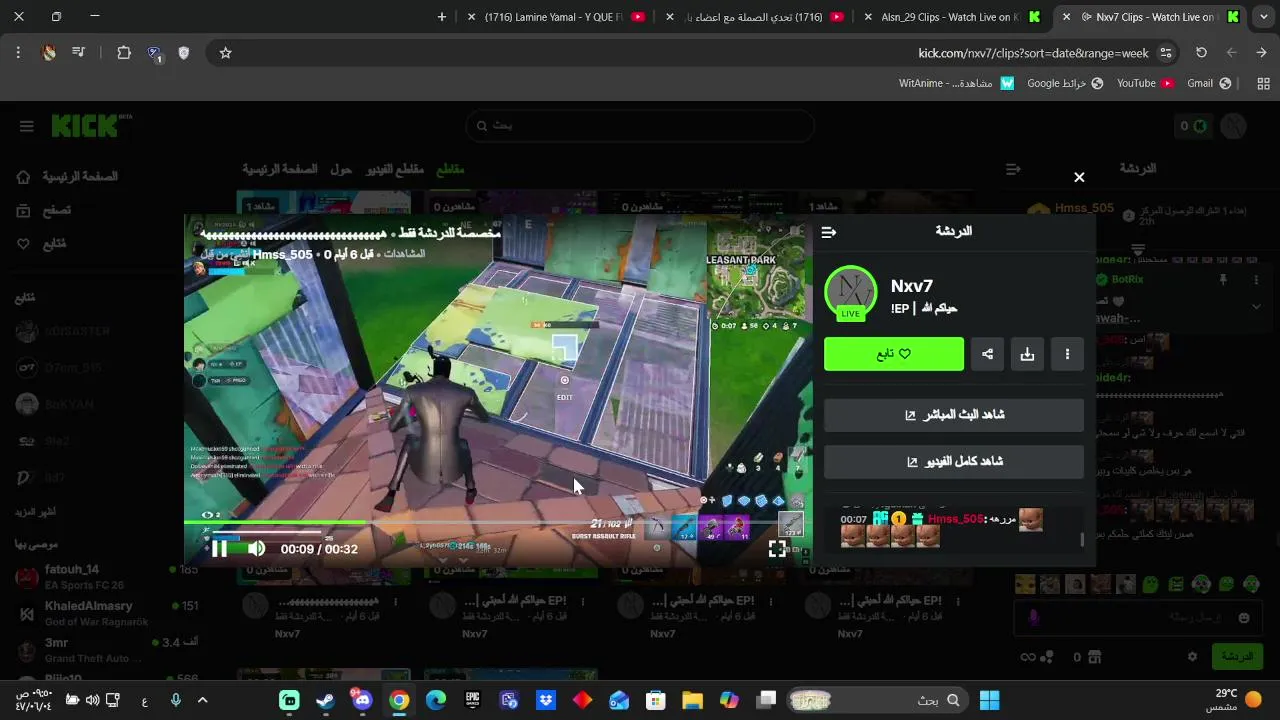Screen dimensions: 1280x720
Task: Open the Kicks balance badge
Action: click(x=1192, y=126)
